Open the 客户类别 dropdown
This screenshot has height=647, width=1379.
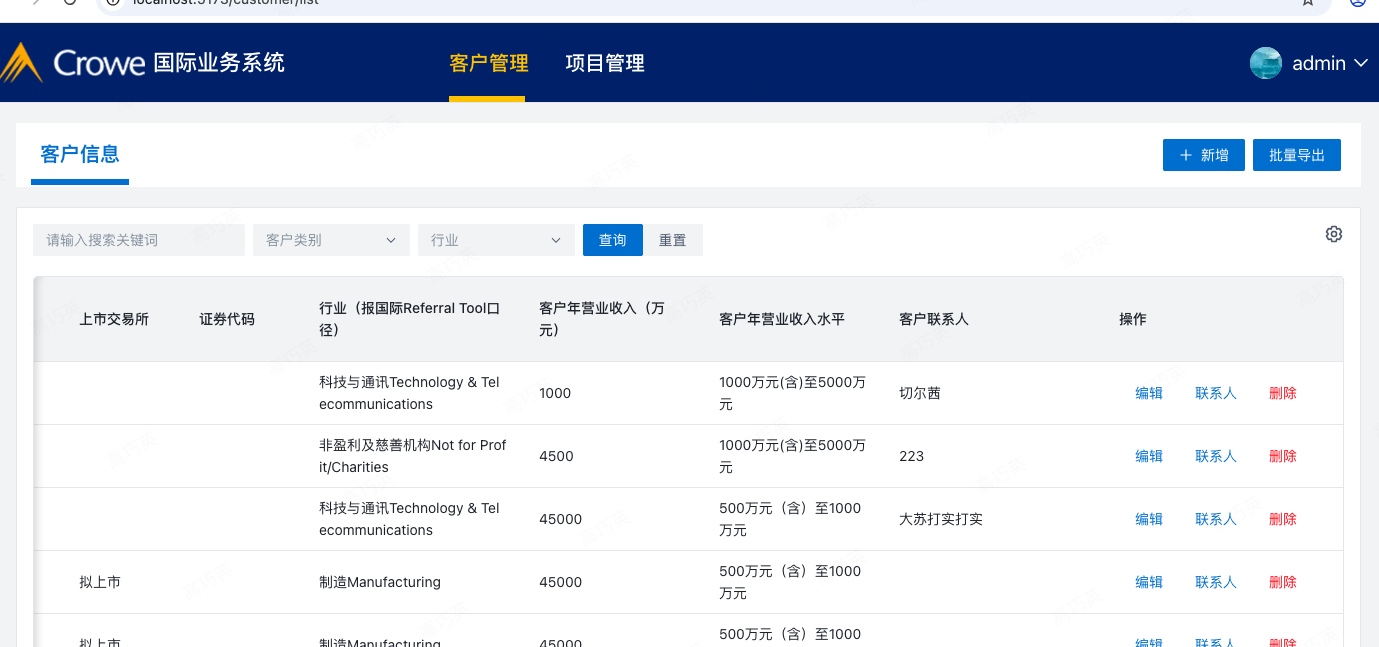[x=331, y=240]
